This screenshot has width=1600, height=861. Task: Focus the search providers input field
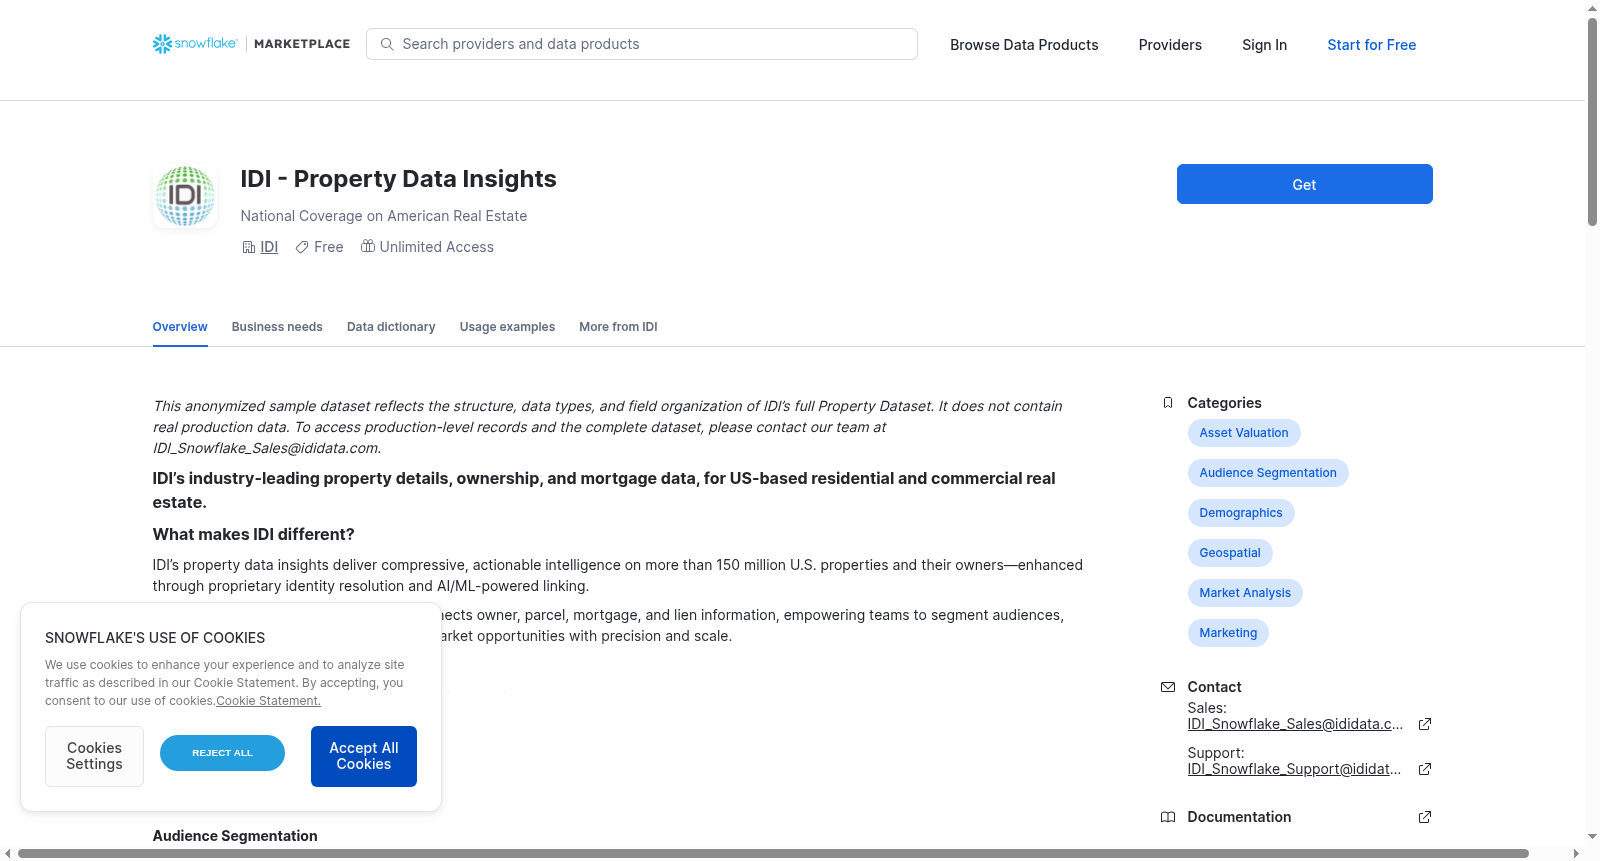pyautogui.click(x=642, y=44)
